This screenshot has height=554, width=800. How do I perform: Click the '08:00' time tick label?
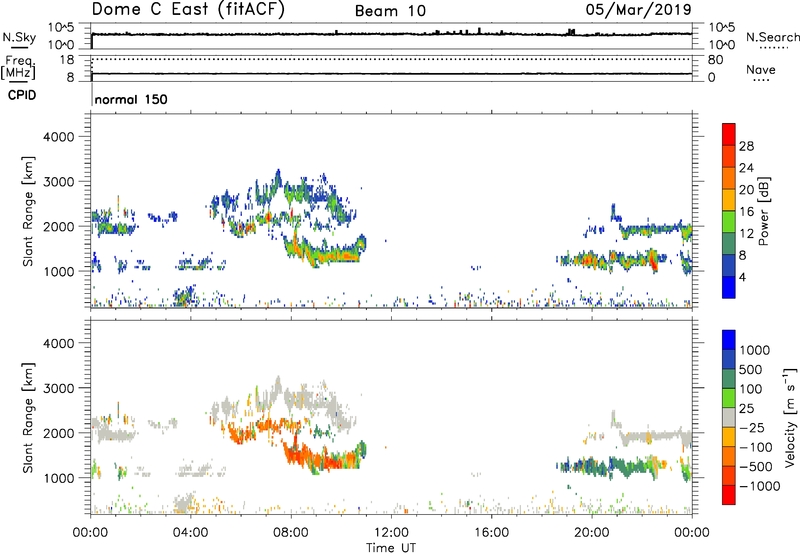(291, 533)
